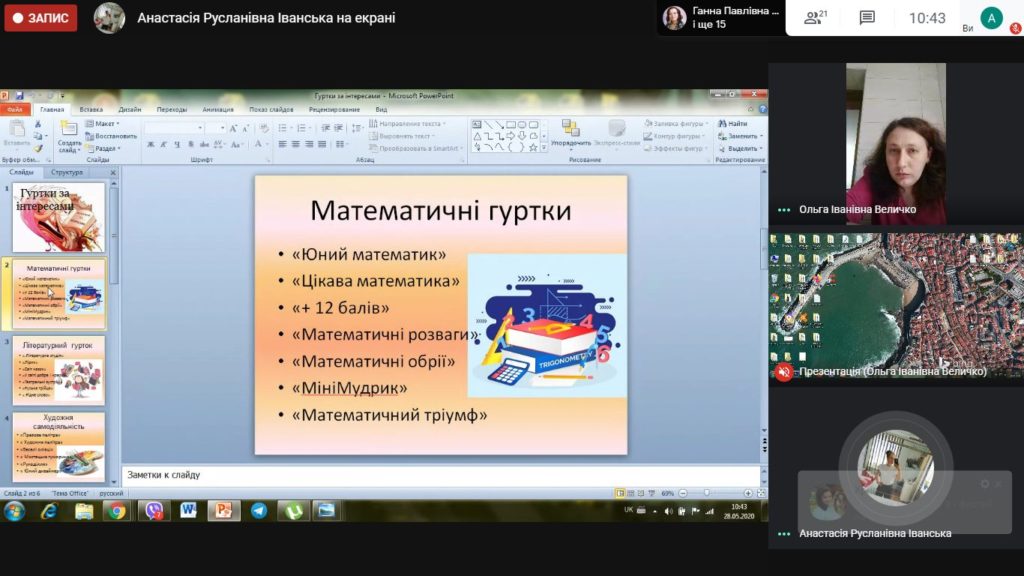The width and height of the screenshot is (1024, 576).
Task: Expand the Макет layout dropdown
Action: [x=103, y=123]
